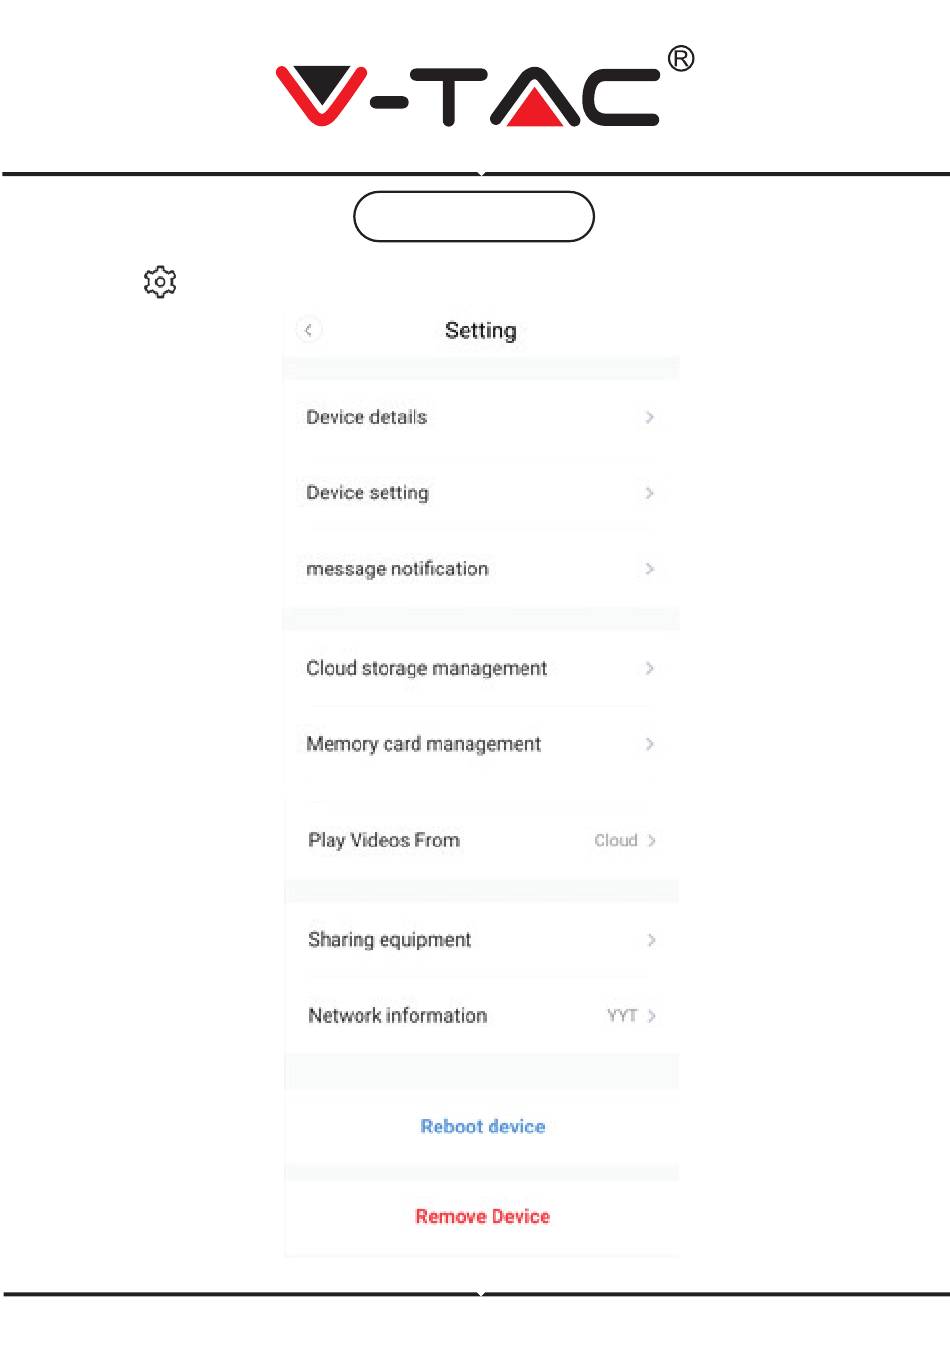950x1348 pixels.
Task: Click the red Remove Device button
Action: pos(482,1217)
